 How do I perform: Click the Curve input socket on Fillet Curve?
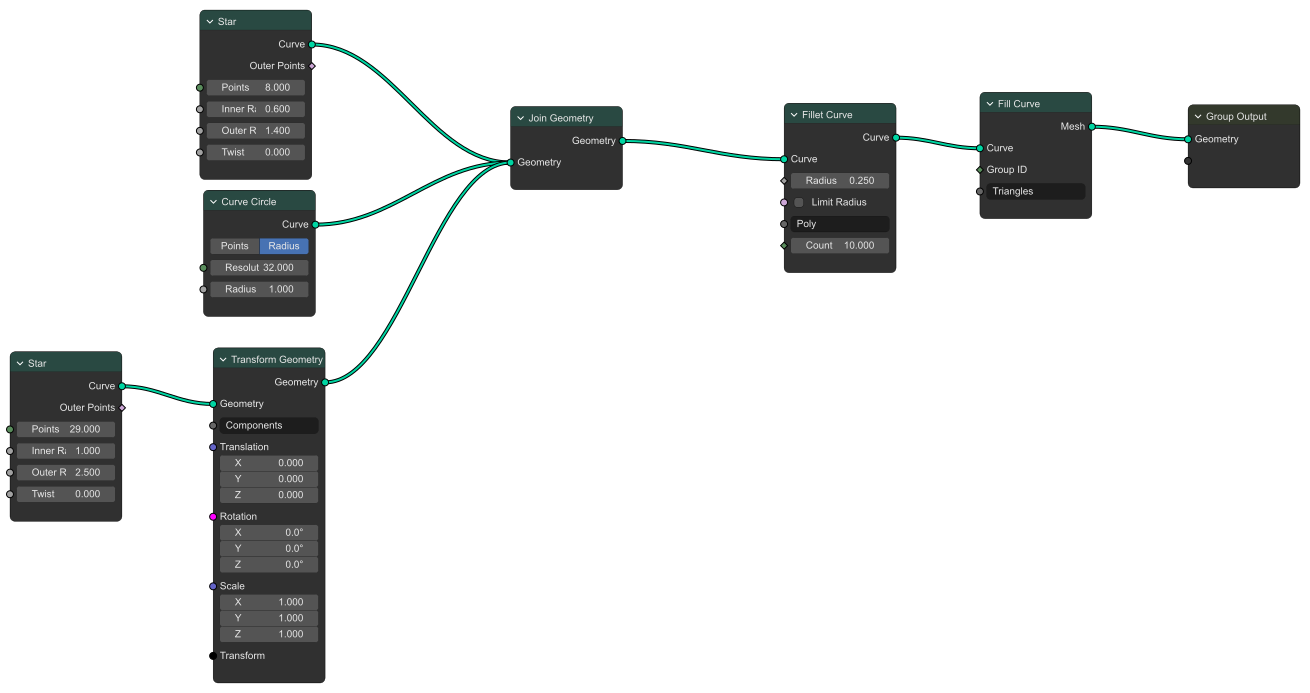tap(785, 158)
